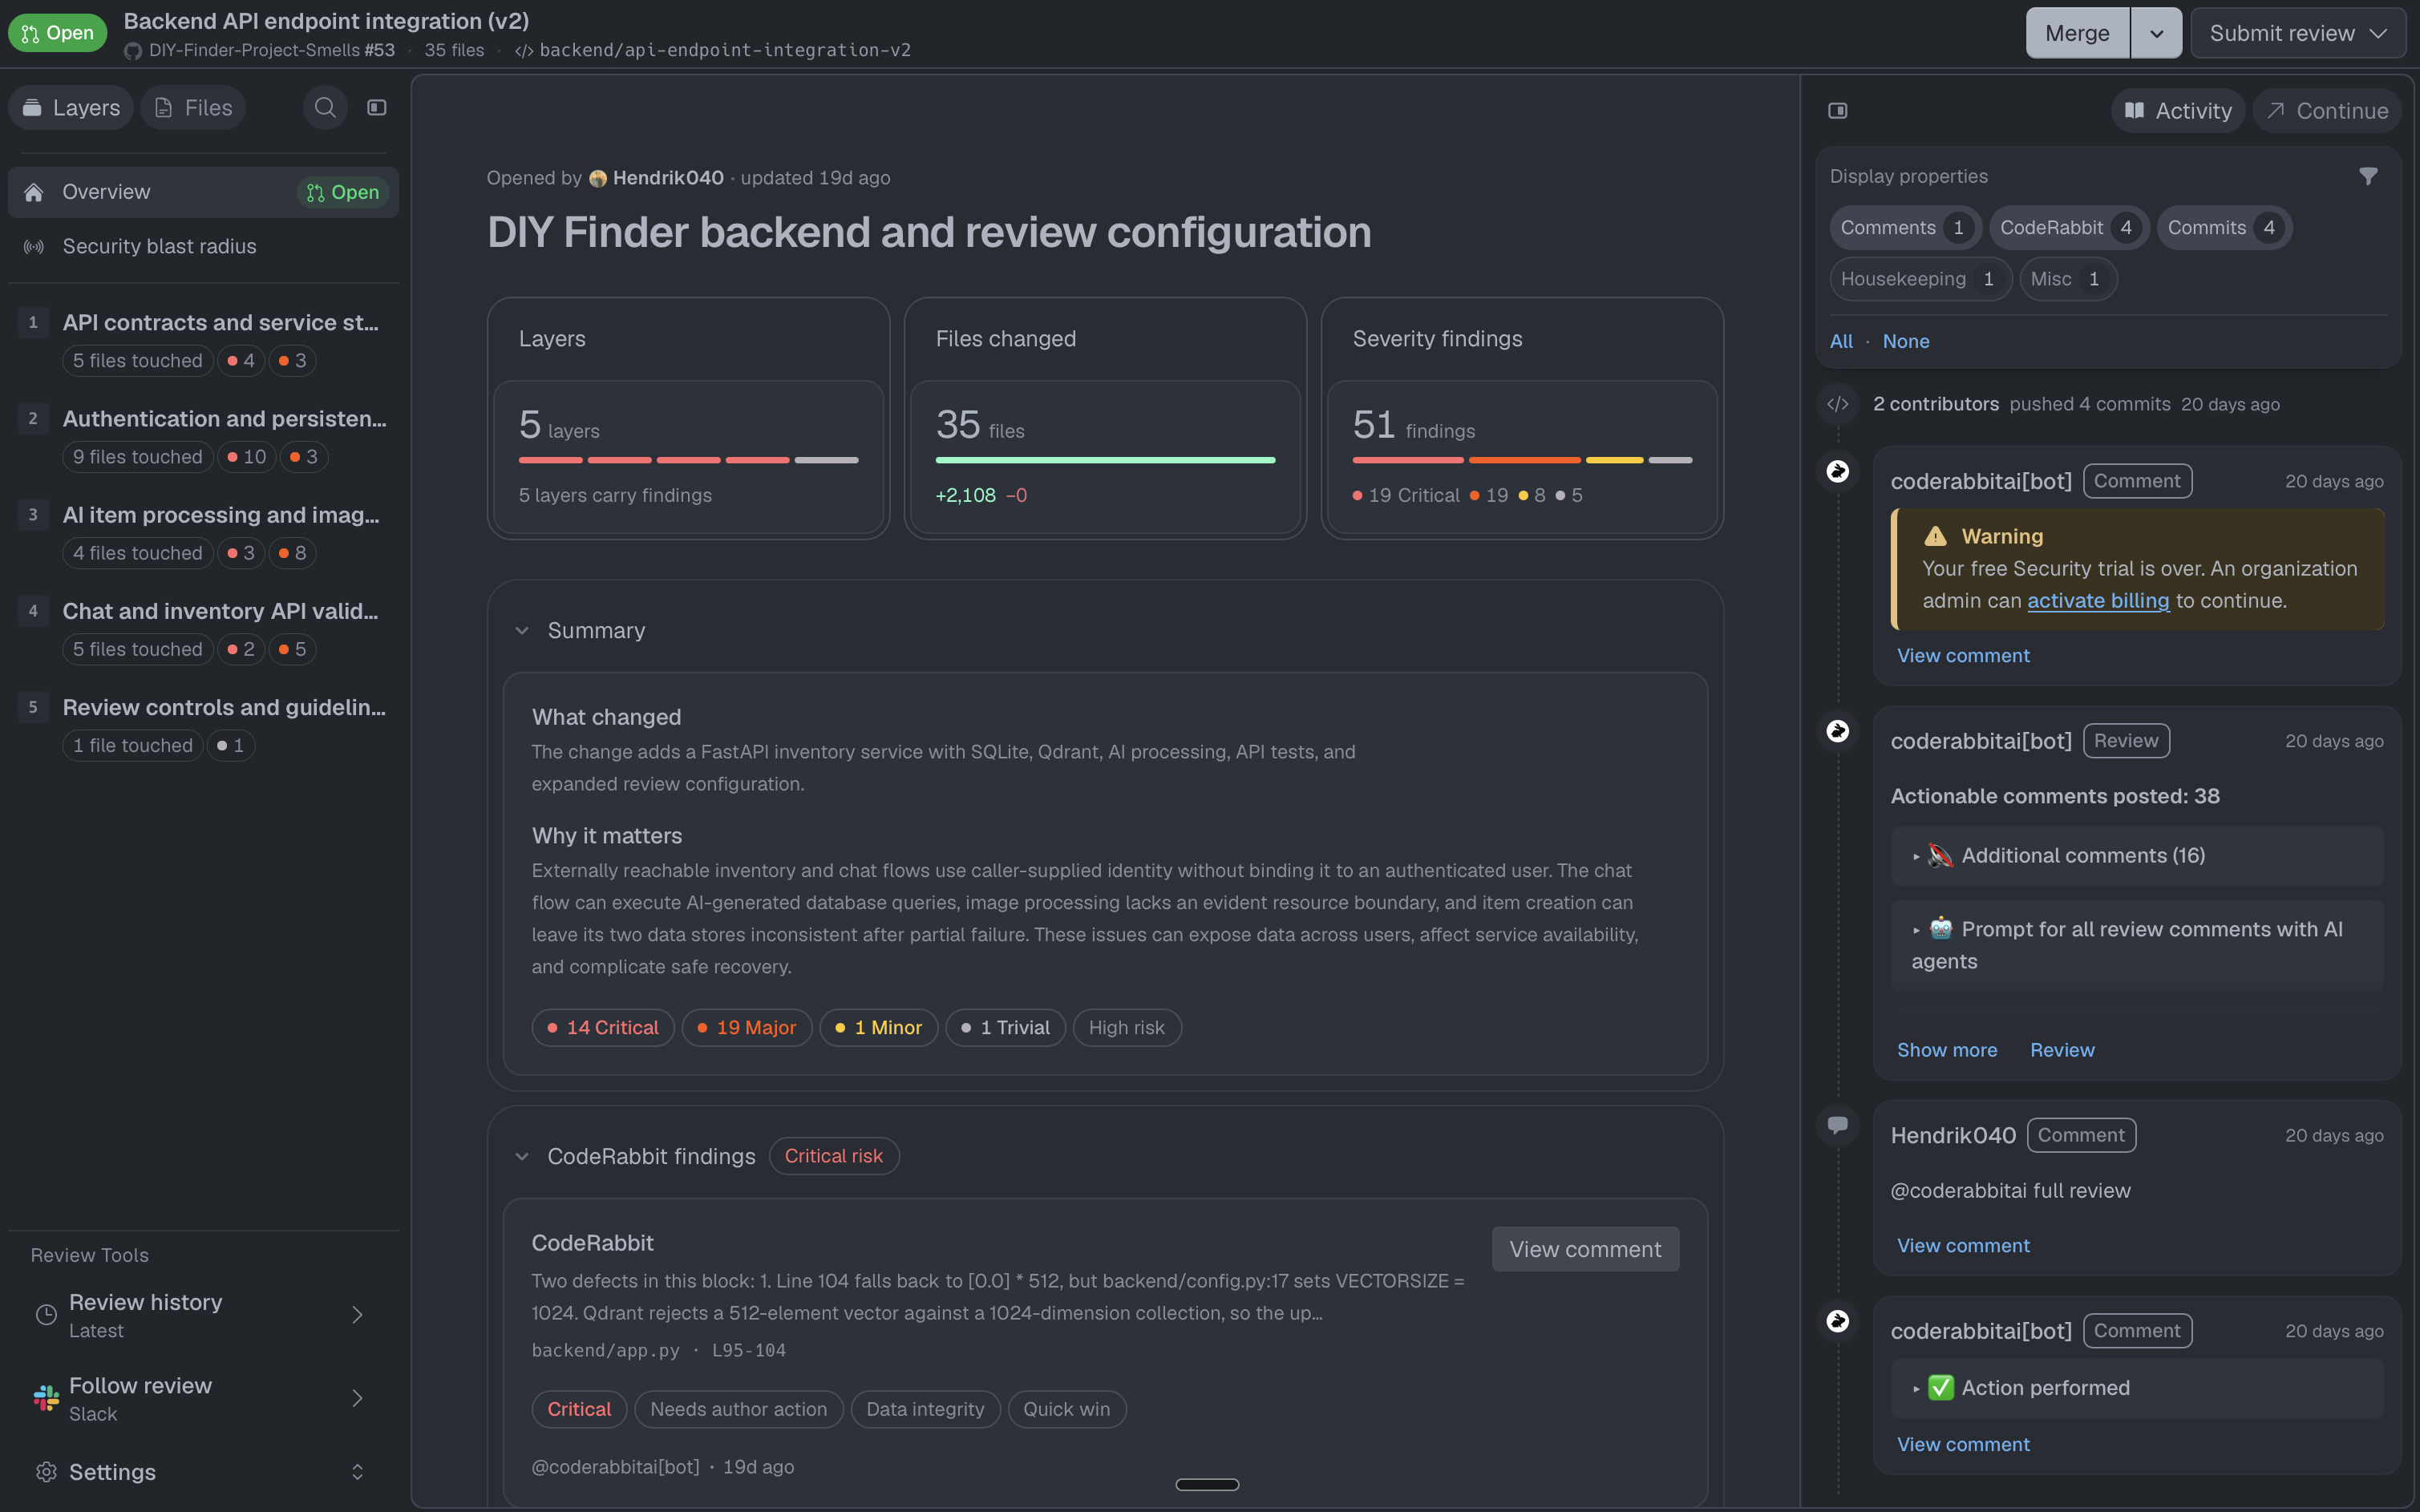The image size is (2420, 1512).
Task: Switch to the Files tab
Action: tap(193, 107)
